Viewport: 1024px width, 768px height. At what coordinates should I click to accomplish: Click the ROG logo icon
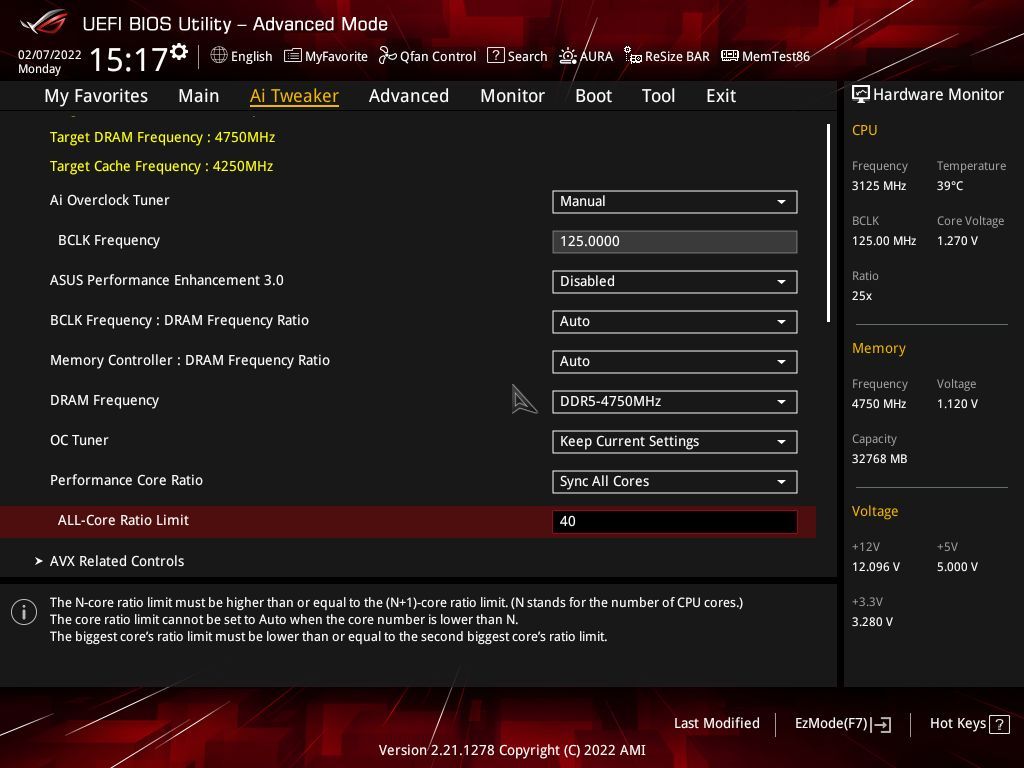tap(44, 23)
